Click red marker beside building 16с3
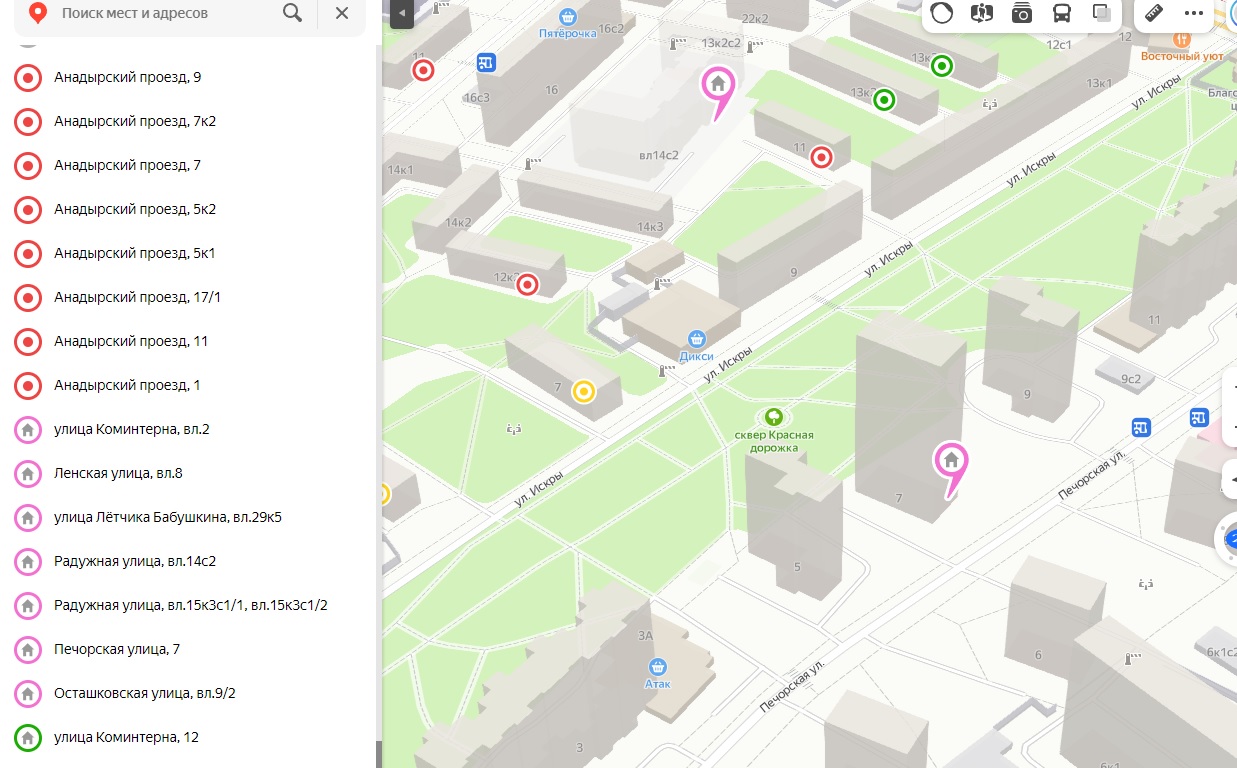 pos(424,71)
